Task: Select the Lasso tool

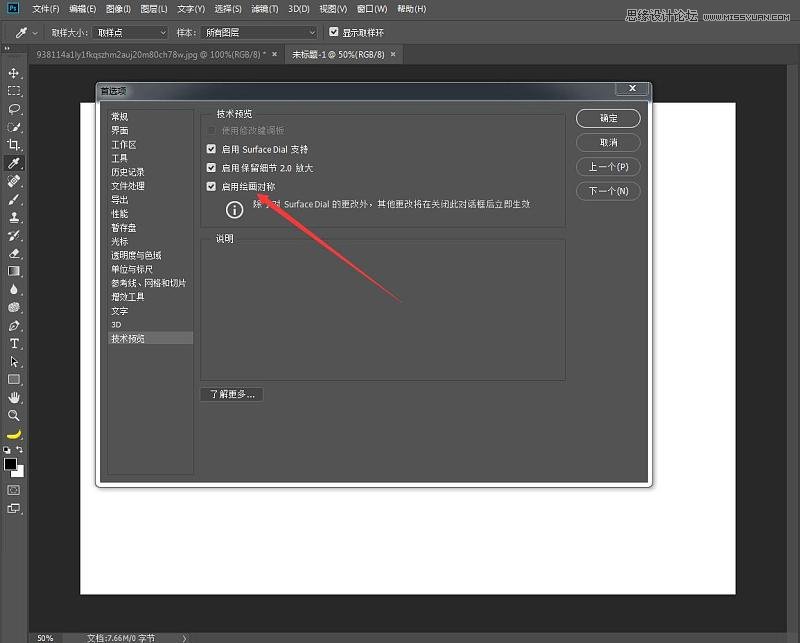Action: tap(13, 107)
